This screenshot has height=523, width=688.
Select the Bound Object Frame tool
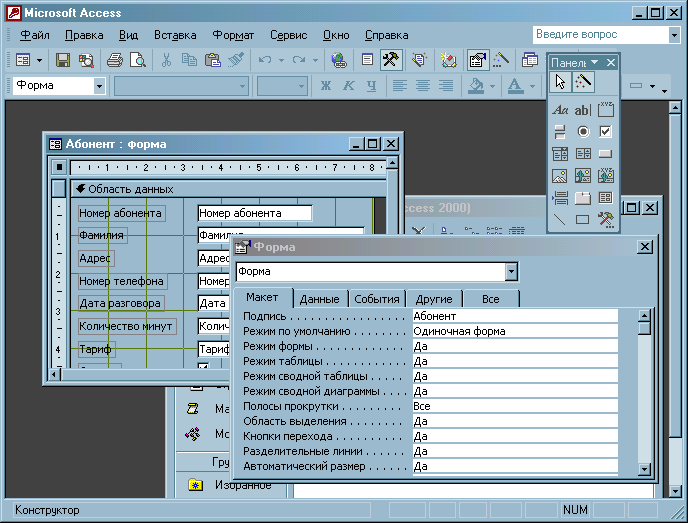[x=606, y=176]
